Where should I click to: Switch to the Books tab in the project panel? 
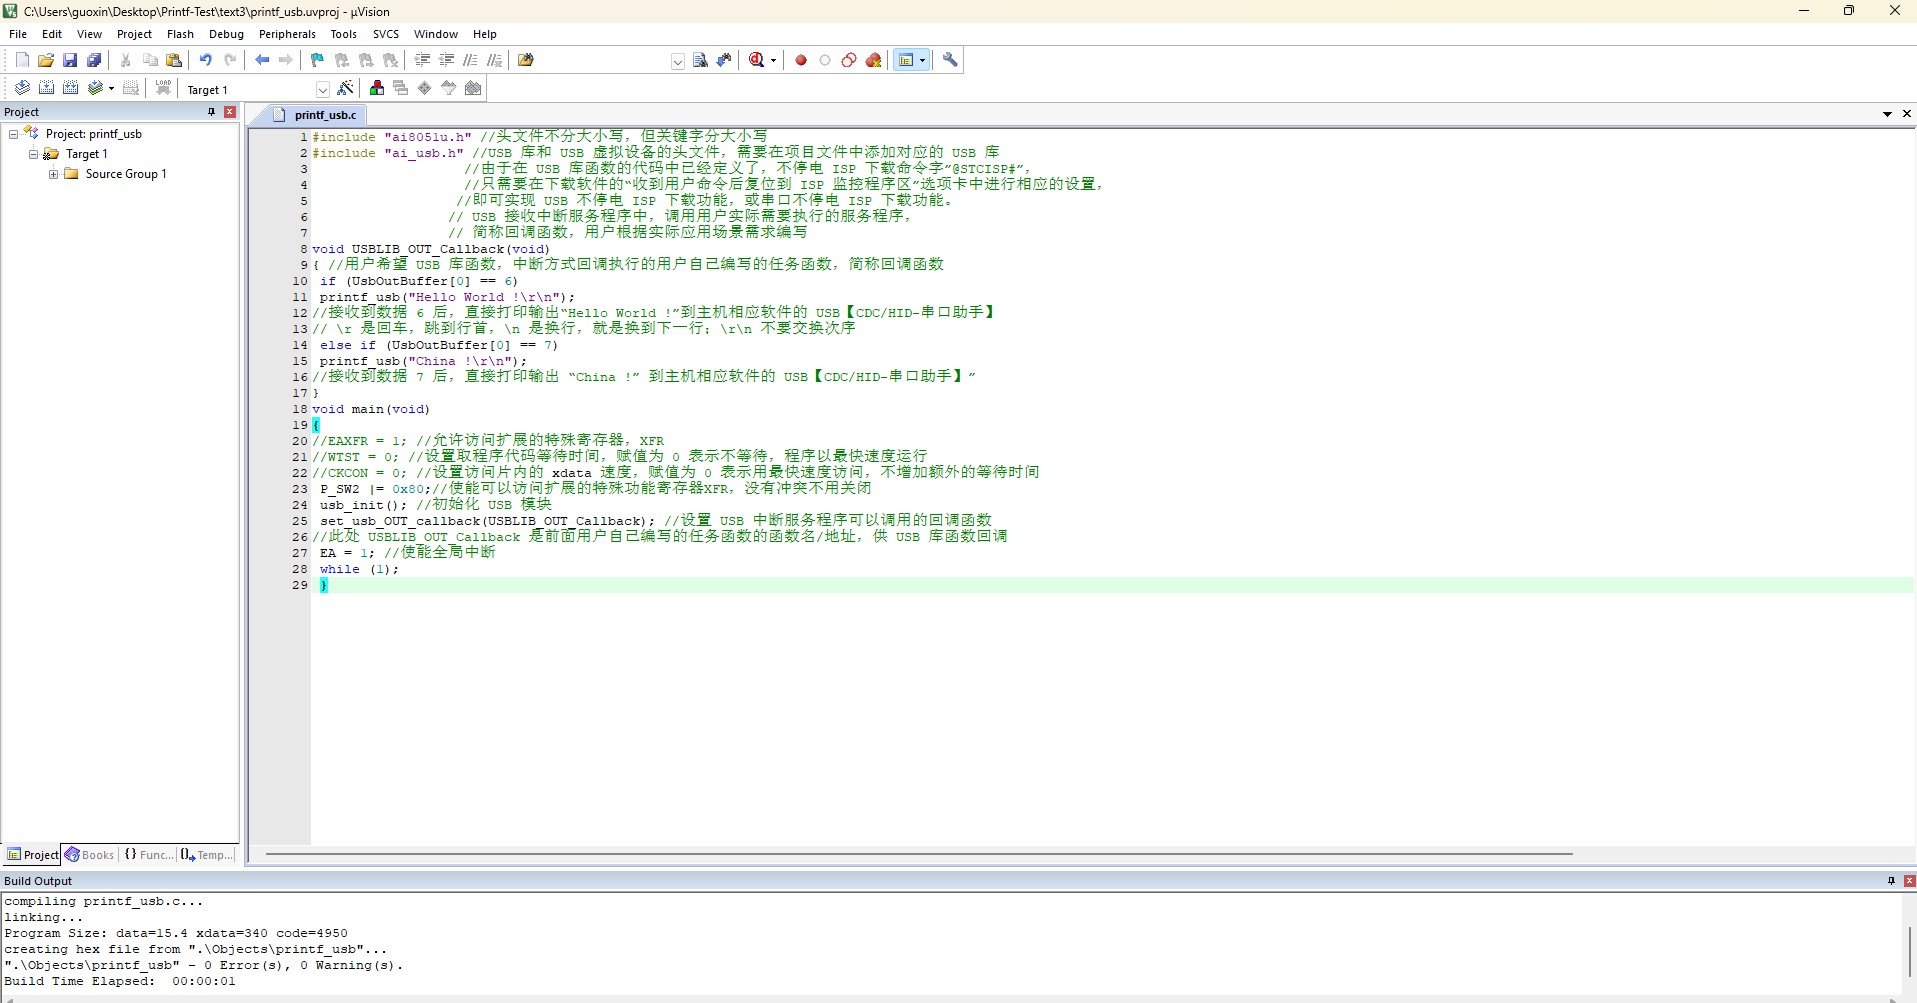[x=89, y=855]
